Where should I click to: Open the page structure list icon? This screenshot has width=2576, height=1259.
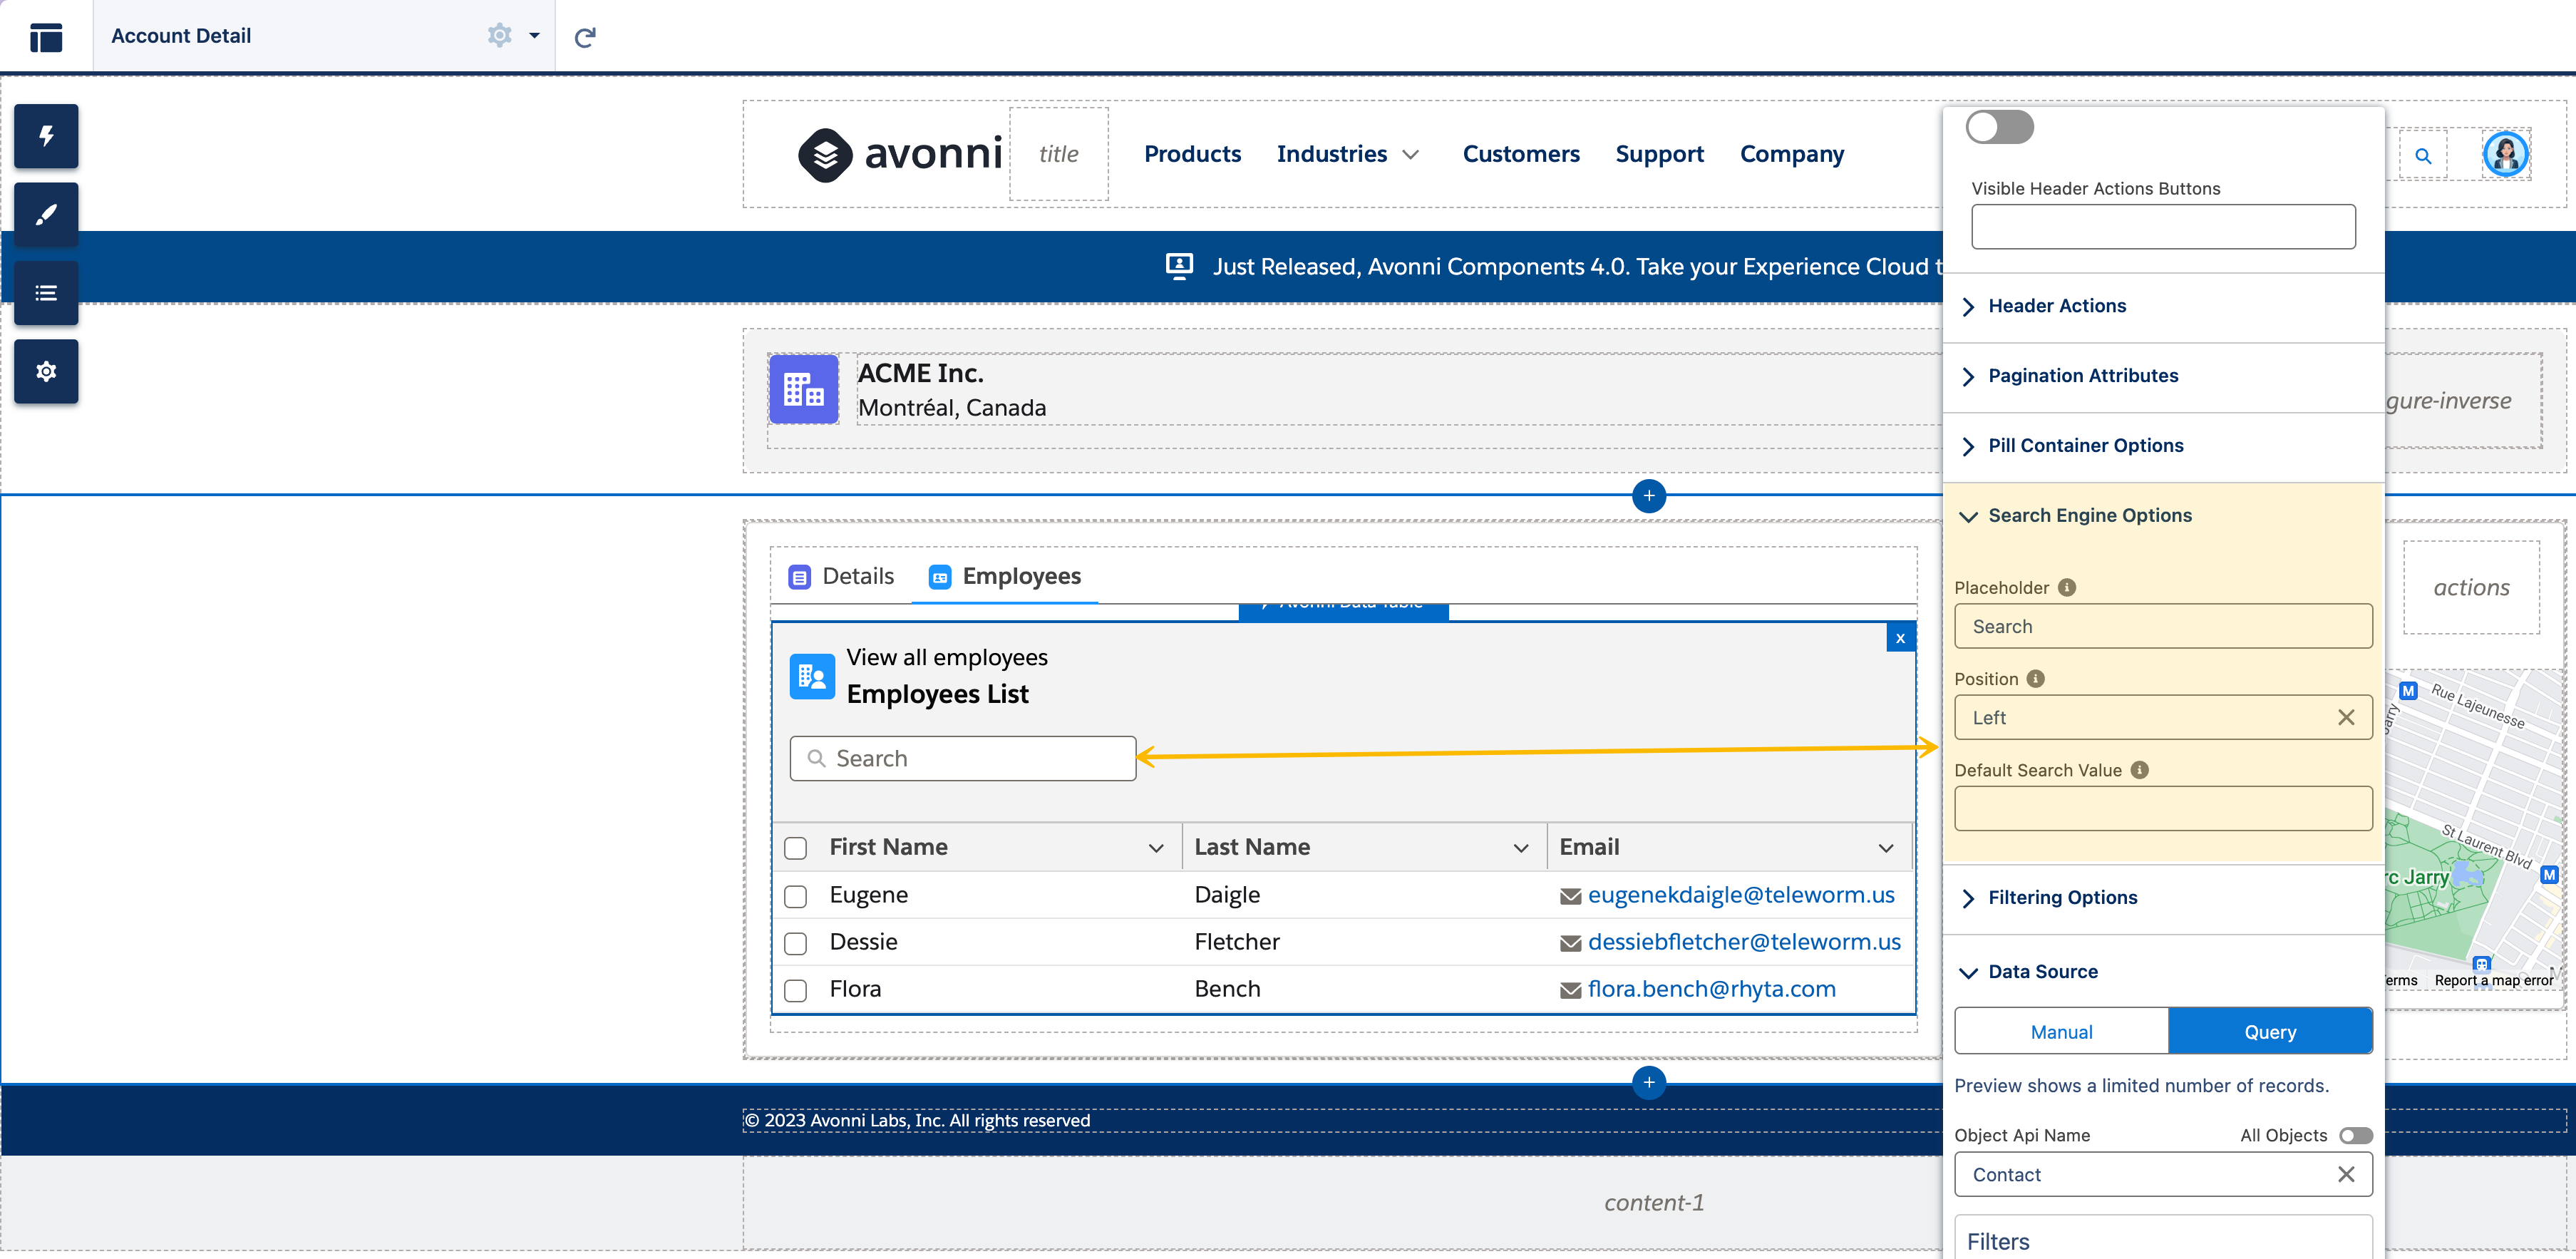[46, 293]
